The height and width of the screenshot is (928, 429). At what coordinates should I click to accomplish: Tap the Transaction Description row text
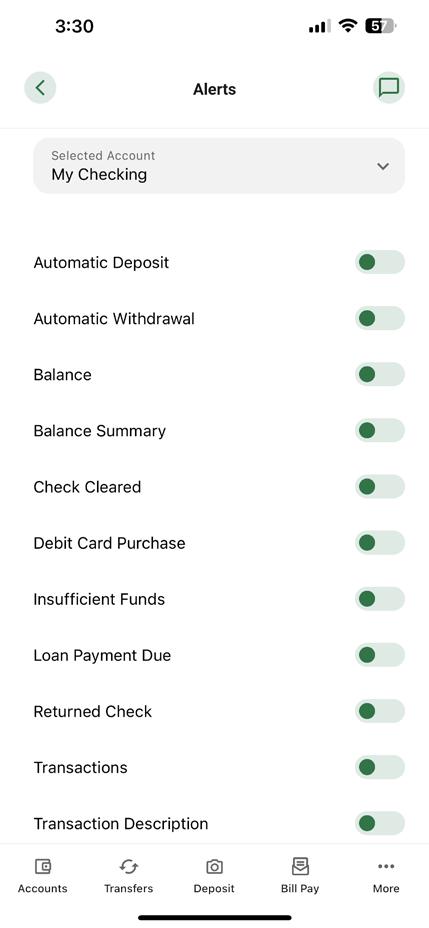[121, 824]
